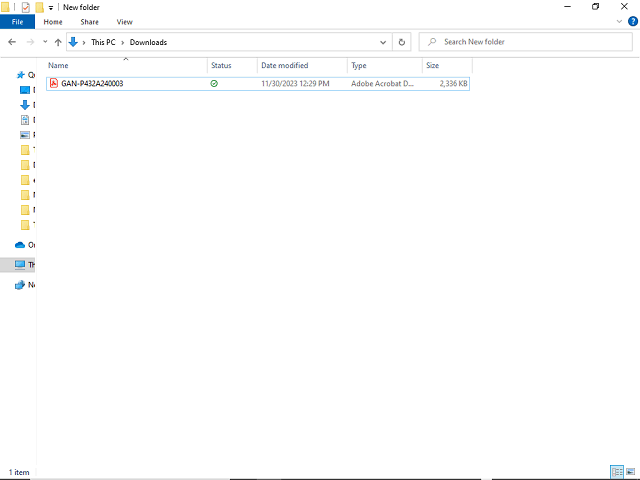Open Documents in the navigation pane
Image resolution: width=640 pixels, height=480 pixels.
pos(27,120)
